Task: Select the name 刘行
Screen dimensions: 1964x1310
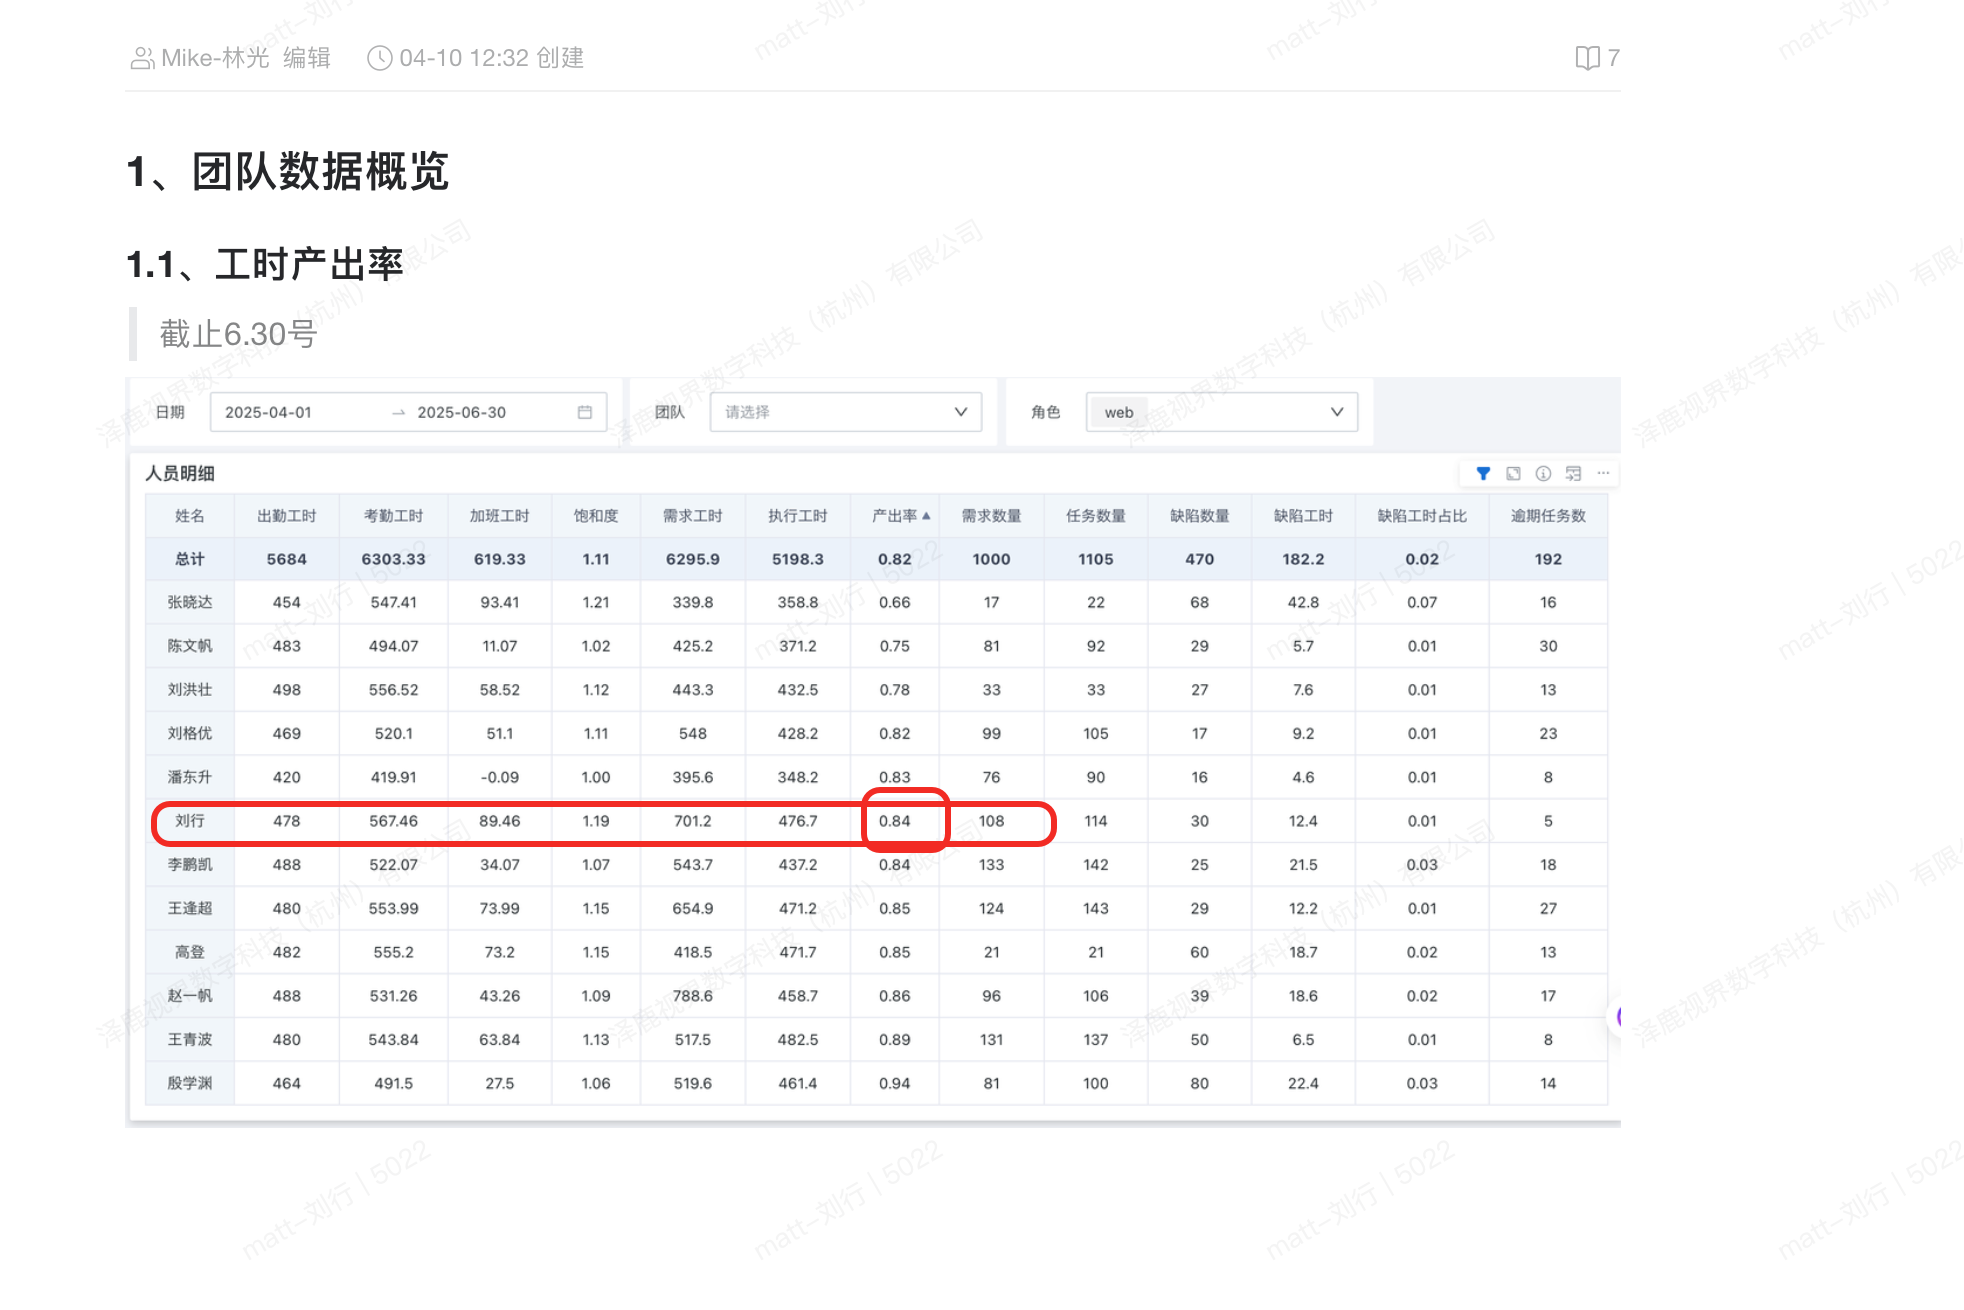Action: [x=190, y=821]
